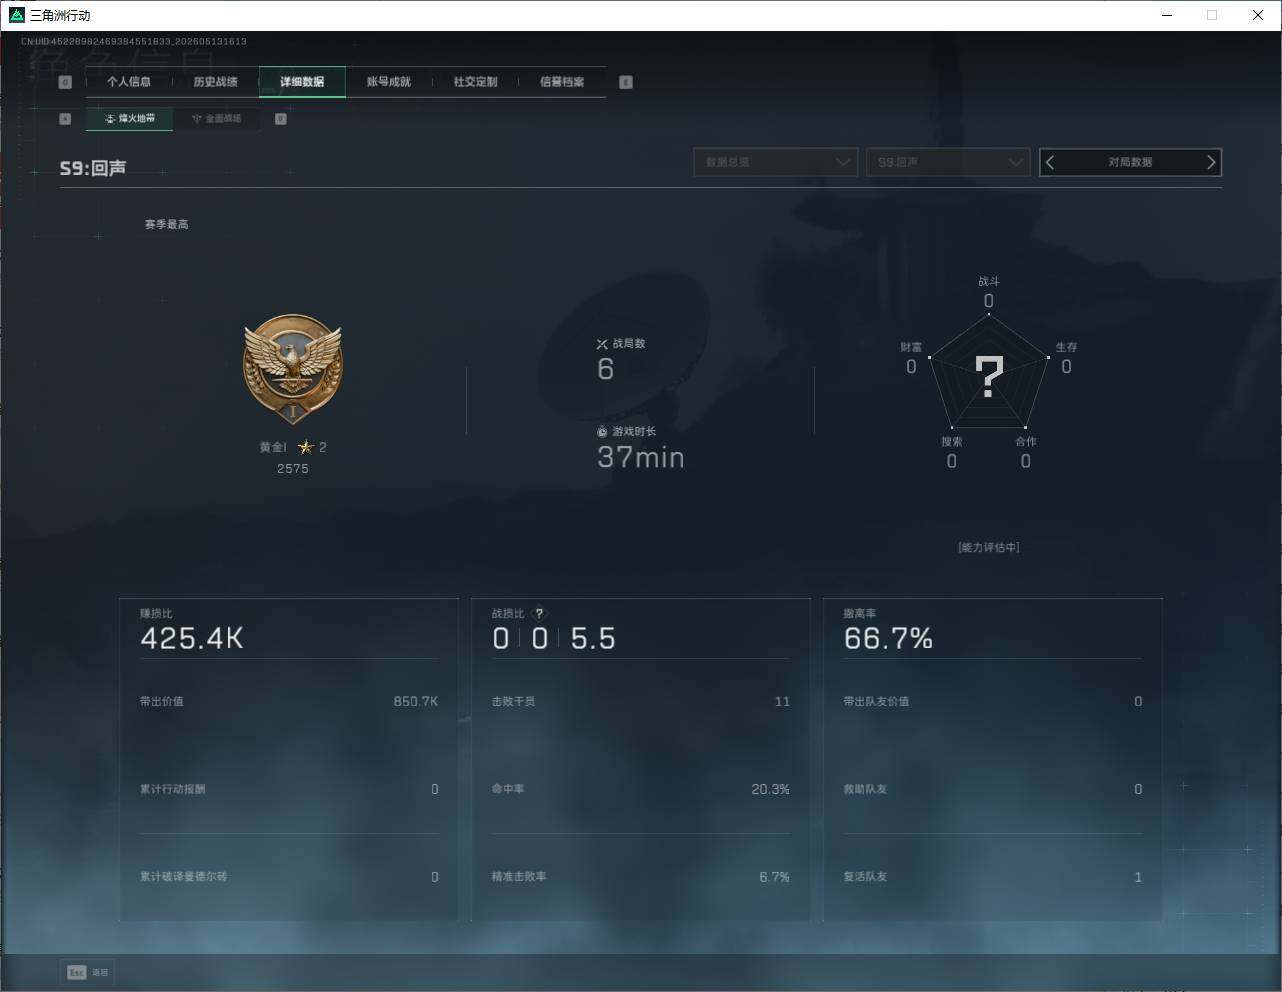Click the 命中率 value 20.3%
The image size is (1282, 992).
tap(770, 790)
